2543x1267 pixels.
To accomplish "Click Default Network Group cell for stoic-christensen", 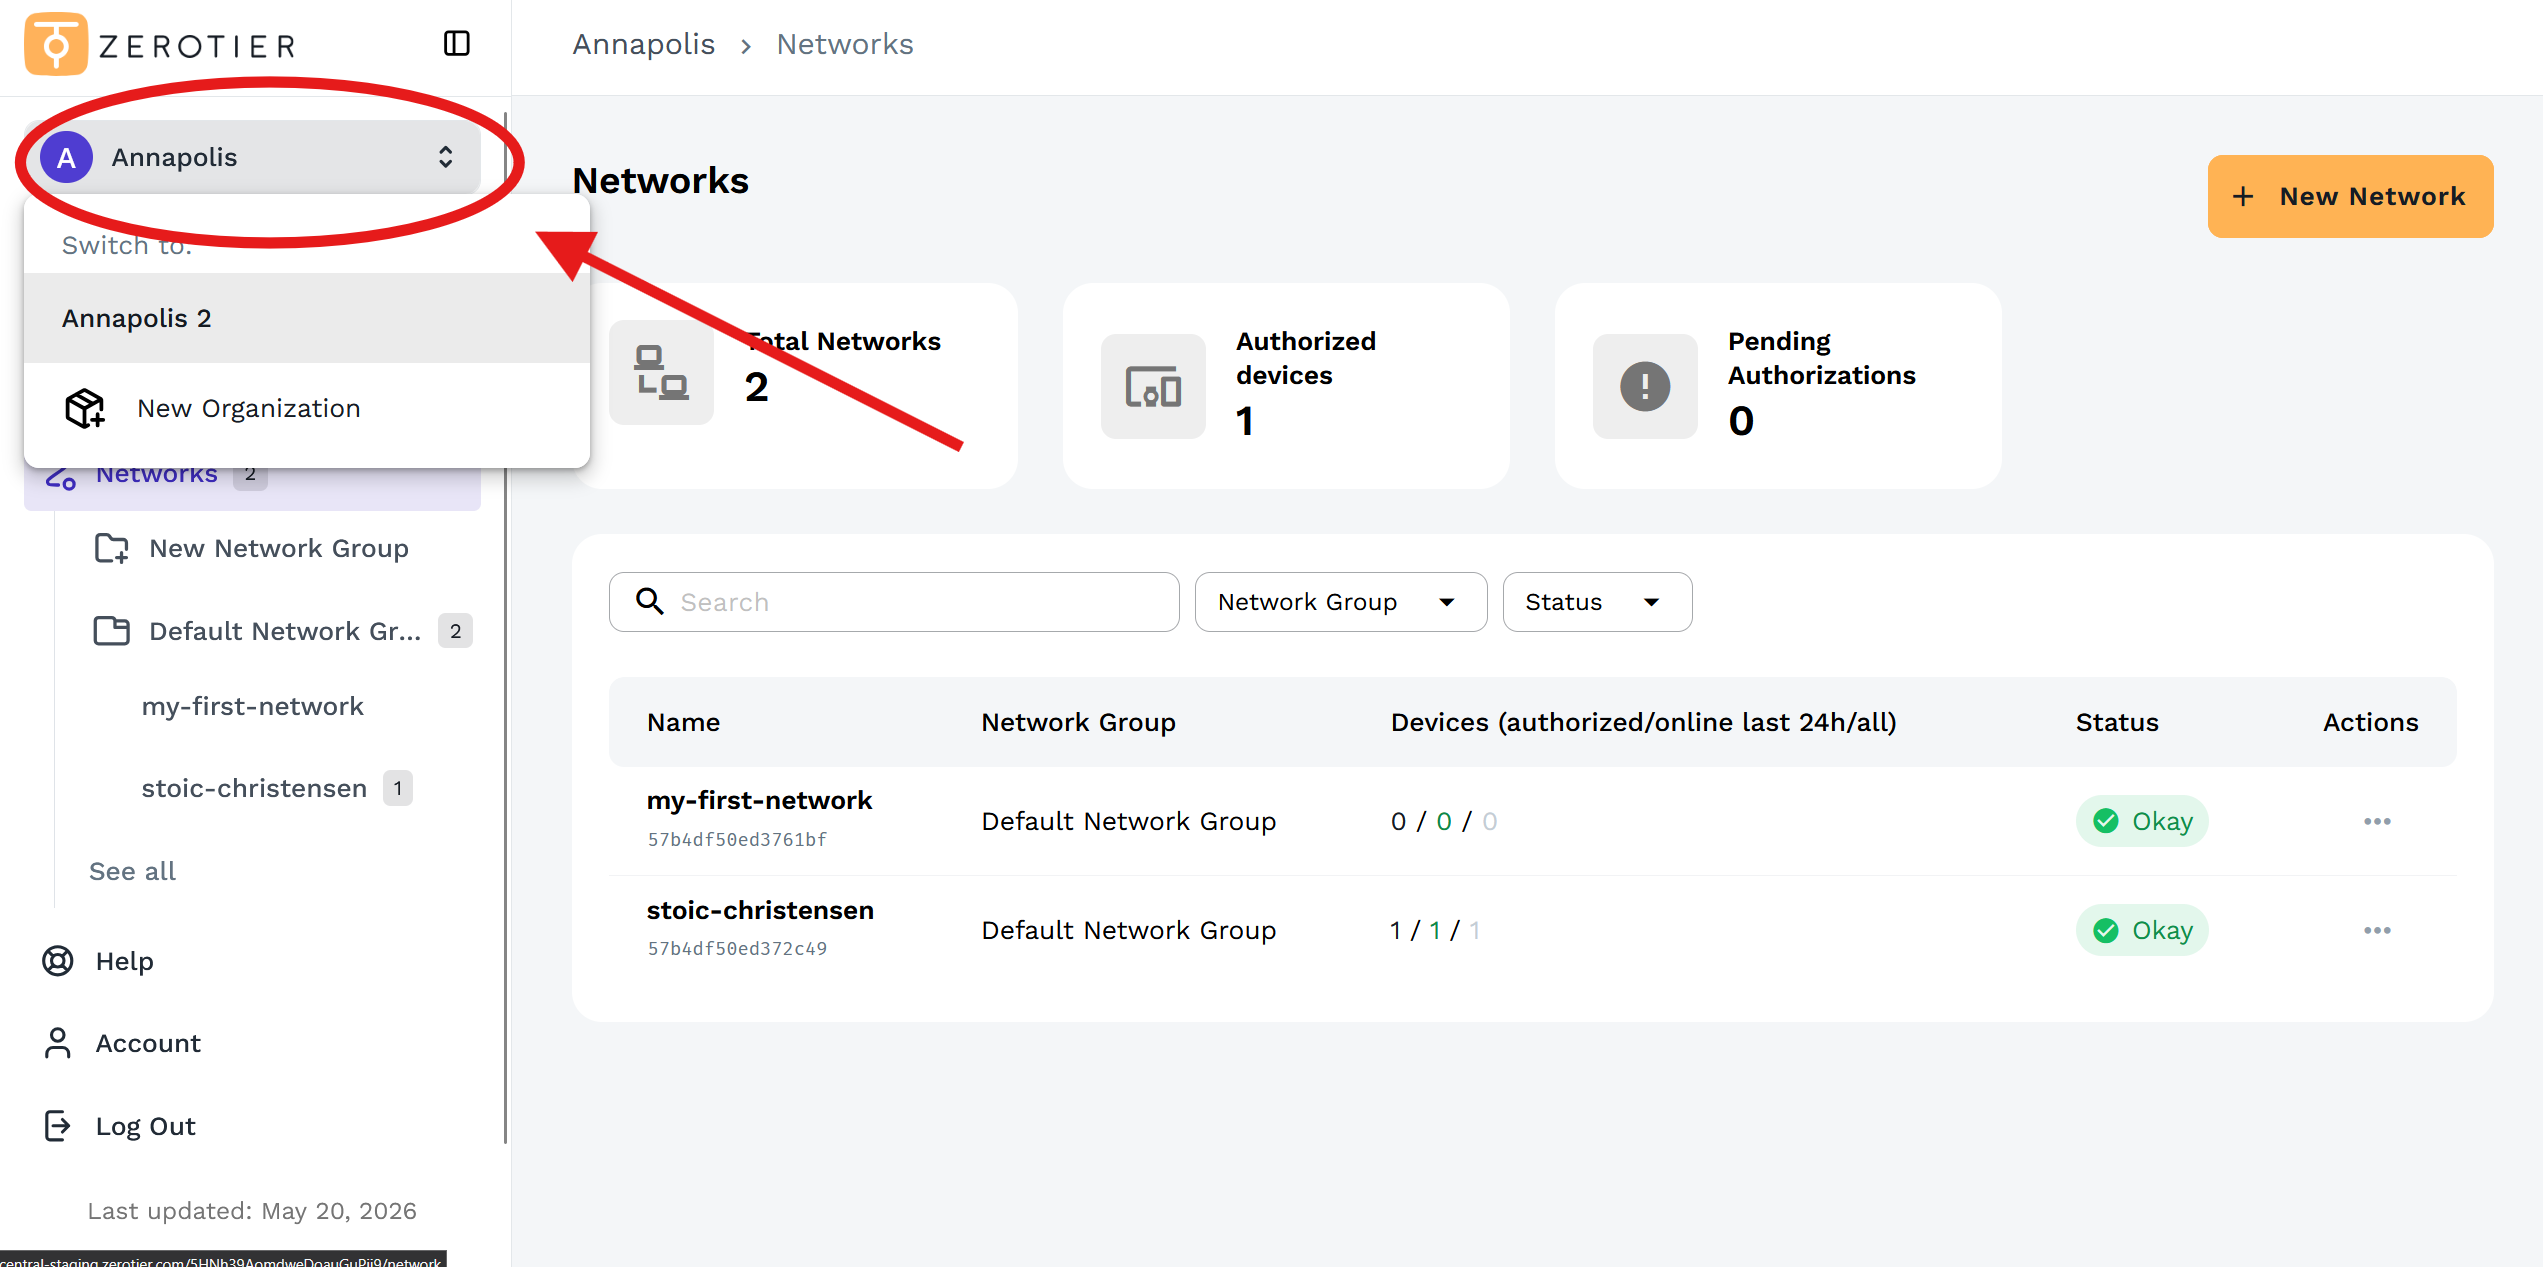I will click(x=1129, y=930).
